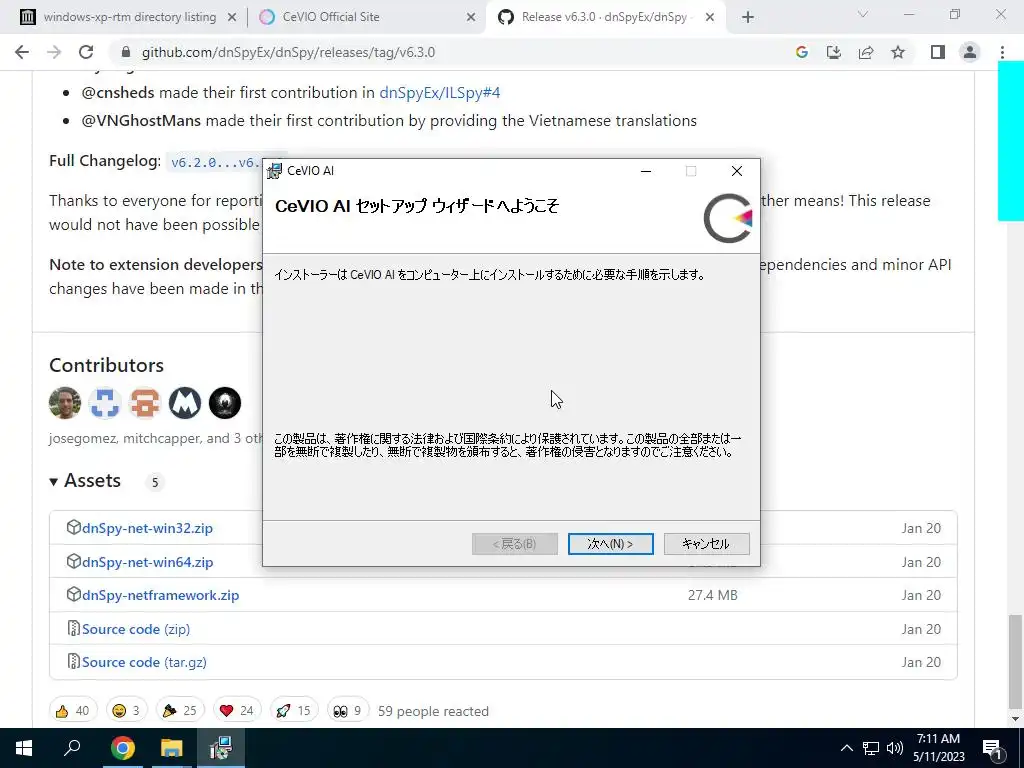1024x768 pixels.
Task: Close the CeVIO AI setup dialog
Action: [x=737, y=171]
